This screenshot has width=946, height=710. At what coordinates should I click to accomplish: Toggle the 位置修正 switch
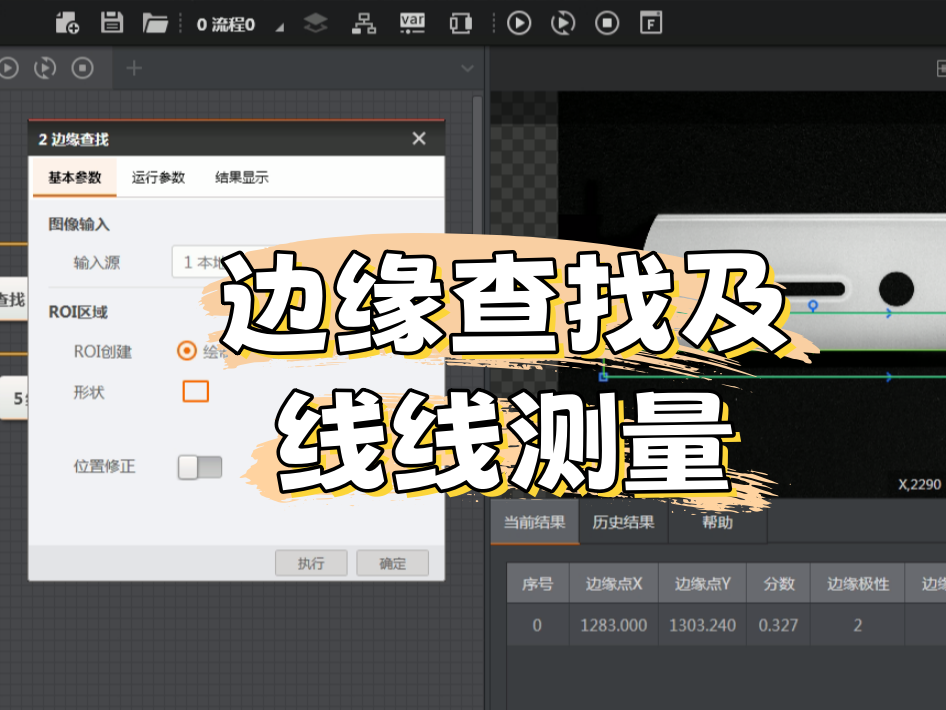pos(199,467)
